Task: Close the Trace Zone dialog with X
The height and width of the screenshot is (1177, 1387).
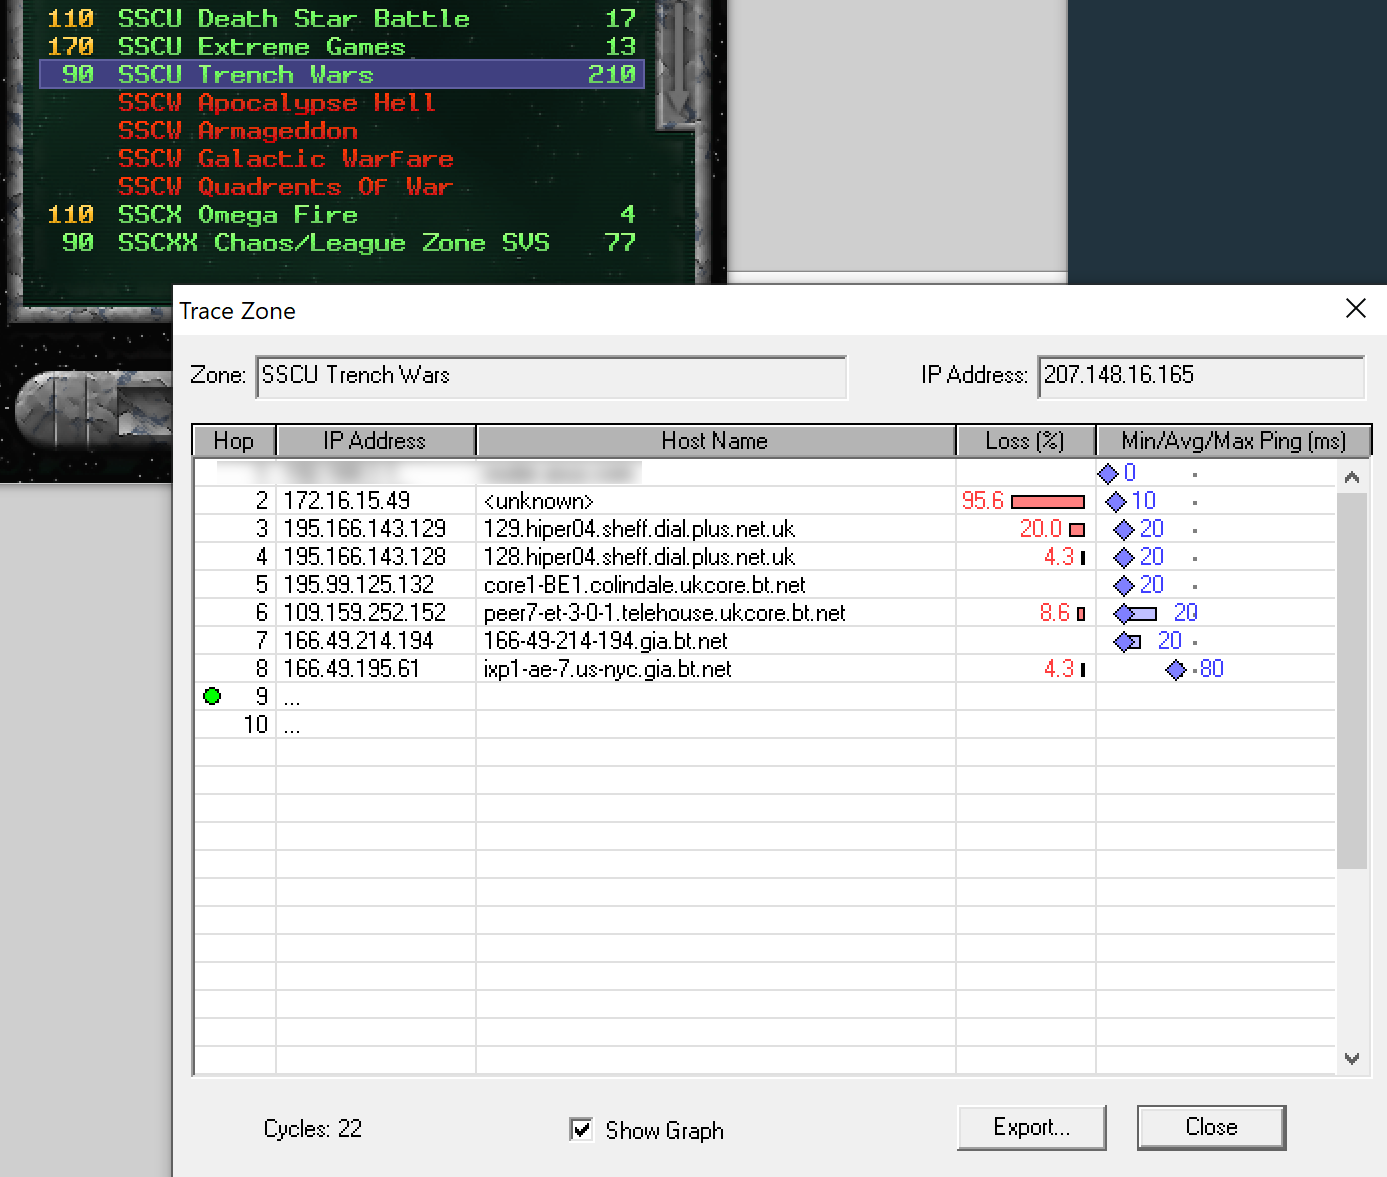Action: tap(1355, 309)
